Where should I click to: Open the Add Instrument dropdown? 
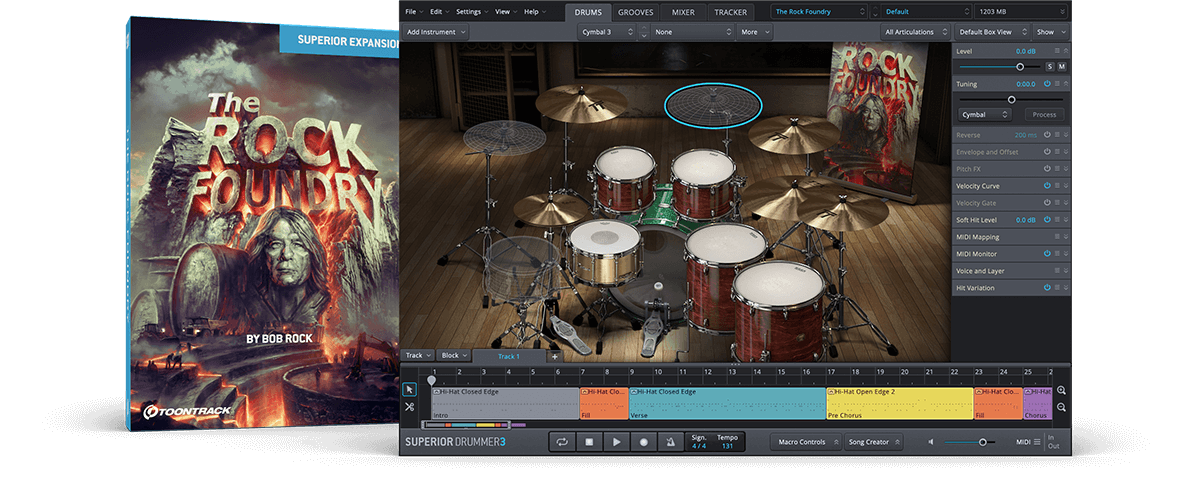point(437,32)
